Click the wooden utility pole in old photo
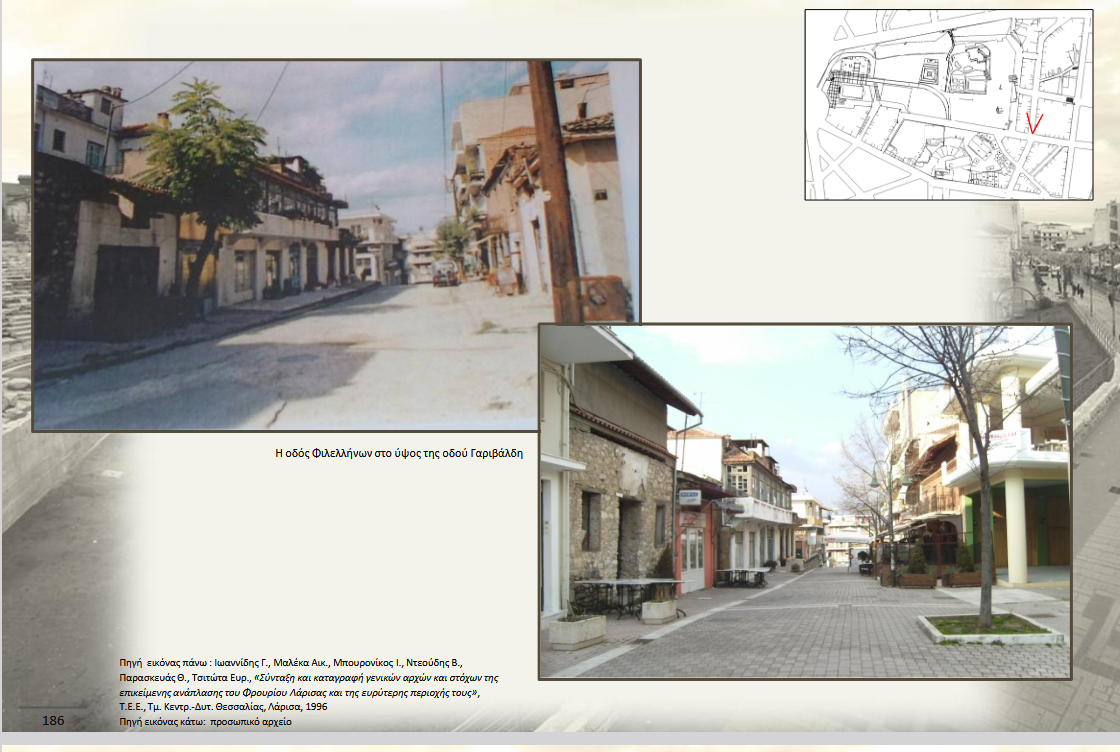Image resolution: width=1120 pixels, height=752 pixels. point(554,190)
